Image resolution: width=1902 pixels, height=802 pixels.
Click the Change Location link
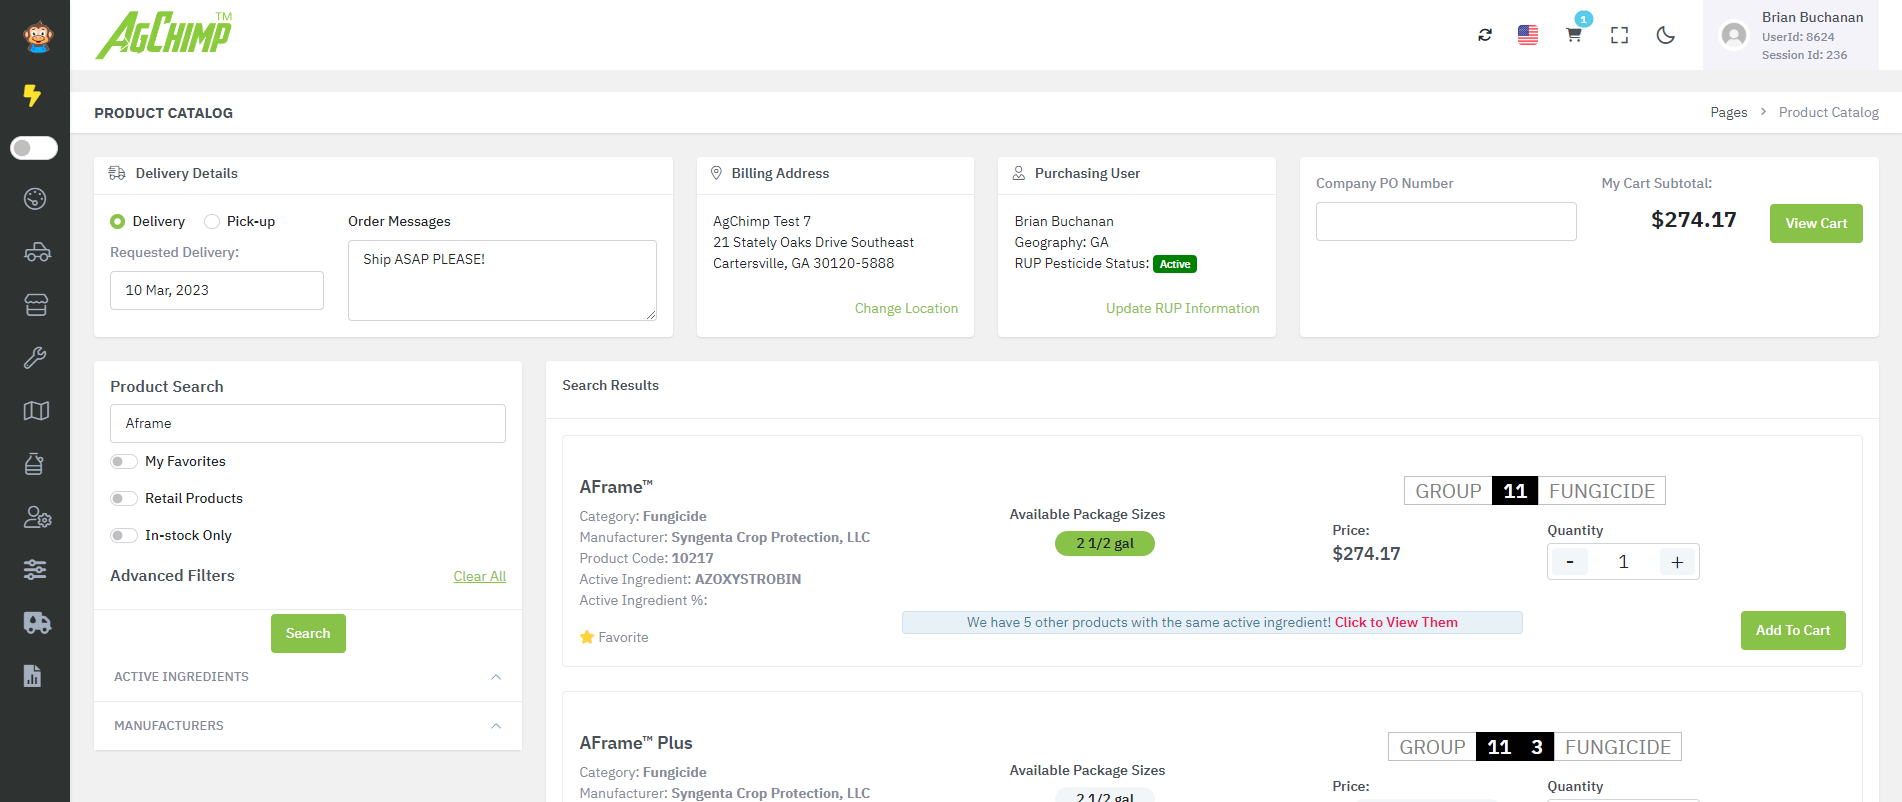905,308
